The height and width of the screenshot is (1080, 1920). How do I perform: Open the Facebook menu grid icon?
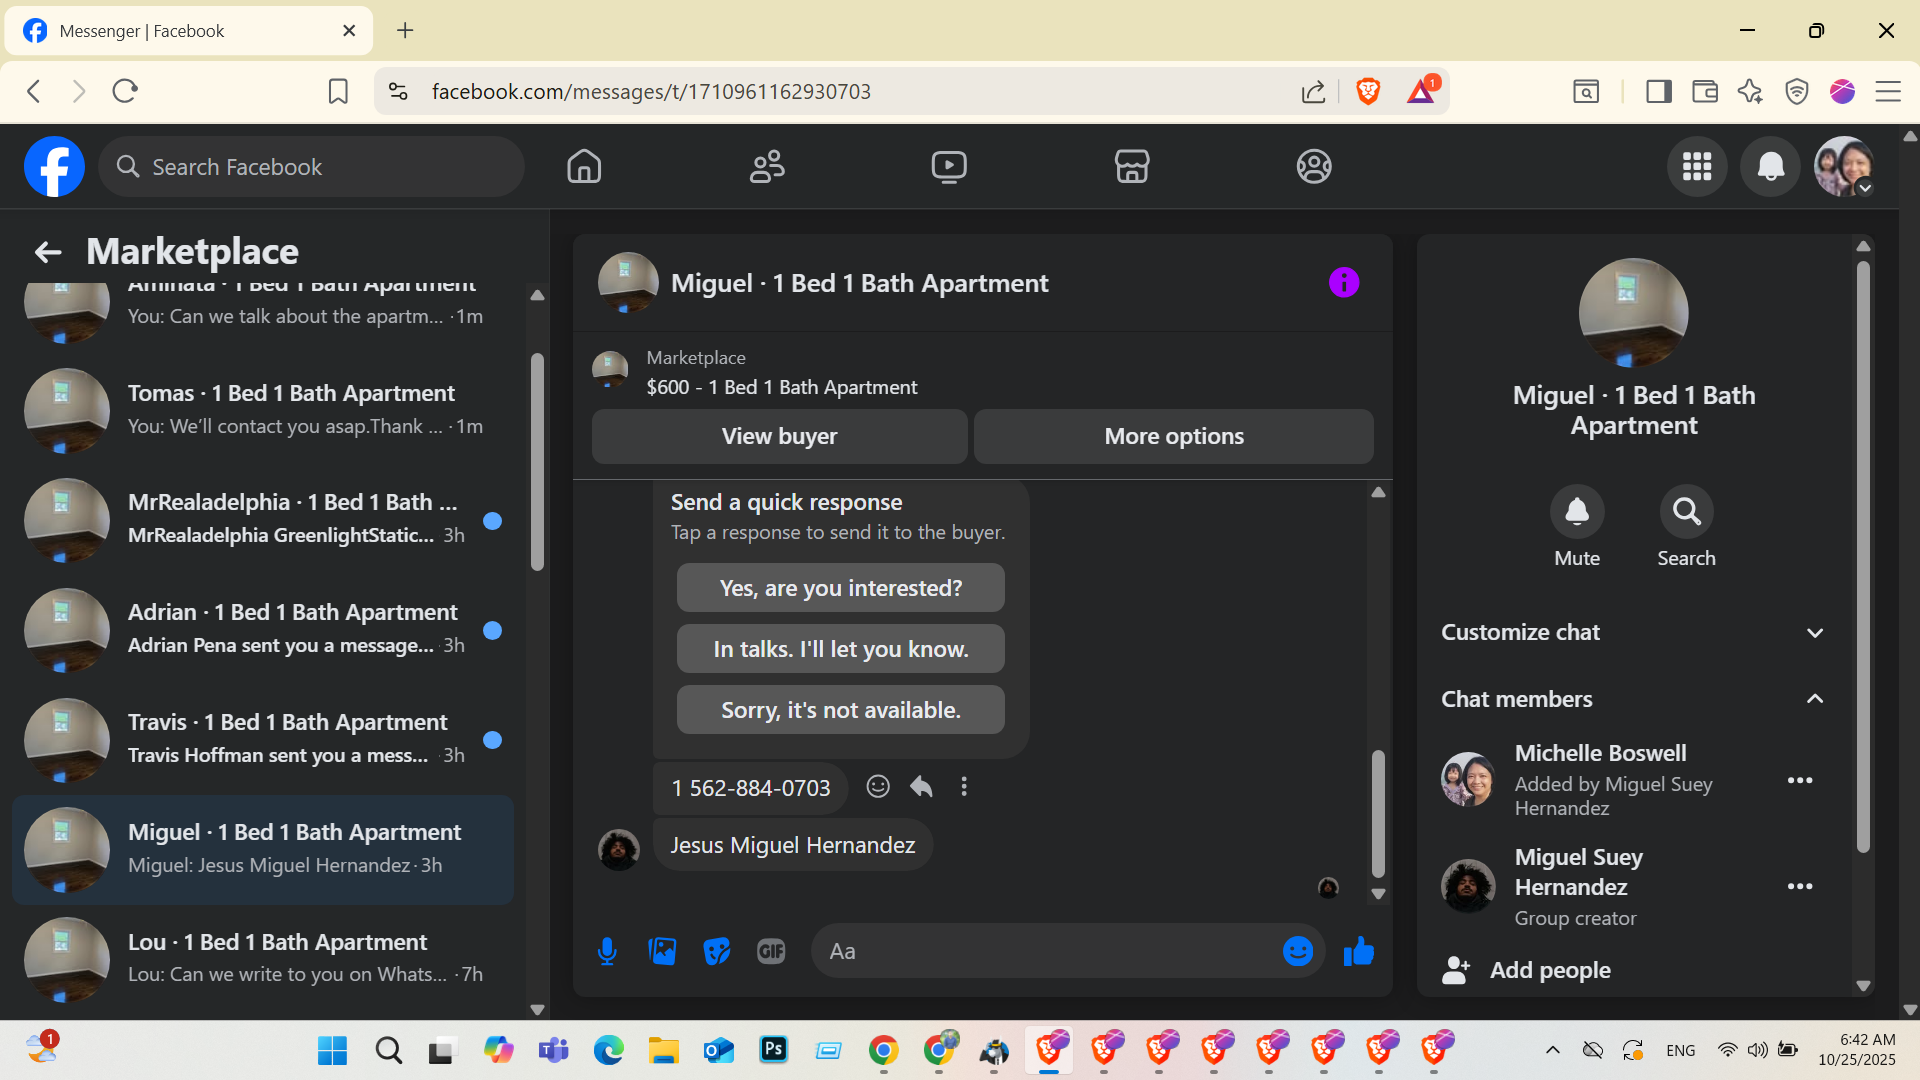point(1697,166)
